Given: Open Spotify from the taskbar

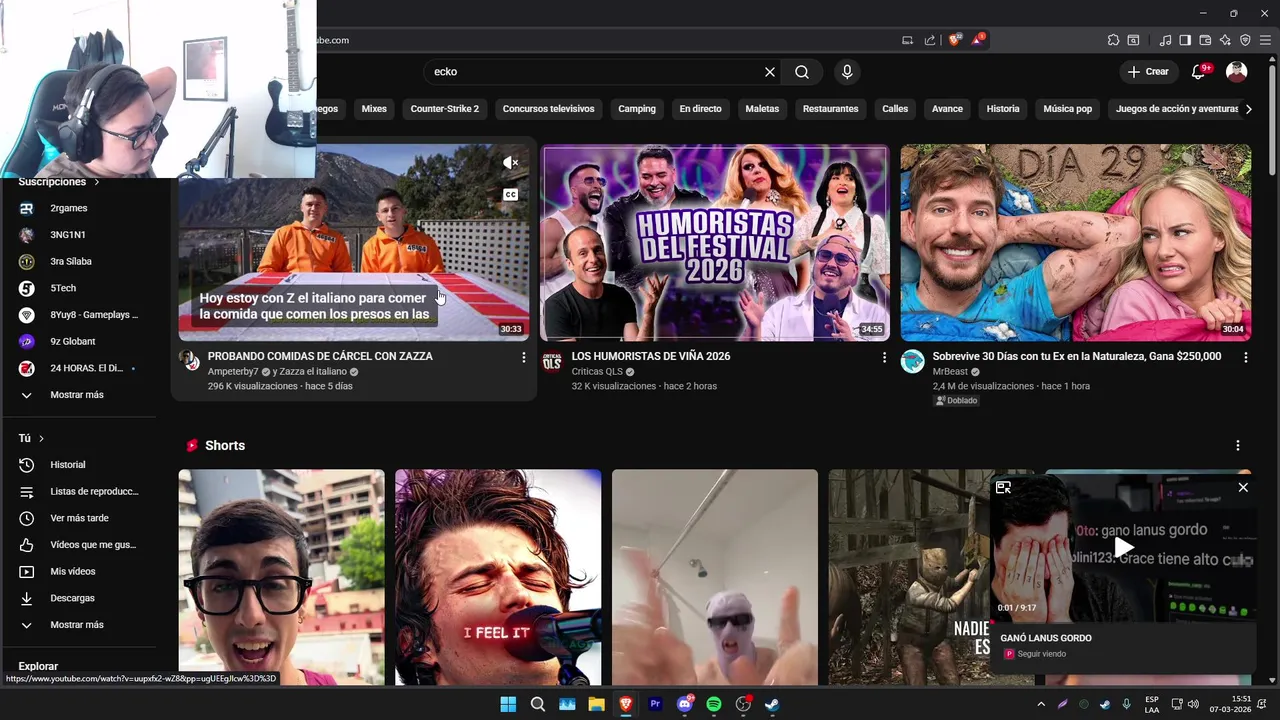Looking at the screenshot, I should [714, 704].
